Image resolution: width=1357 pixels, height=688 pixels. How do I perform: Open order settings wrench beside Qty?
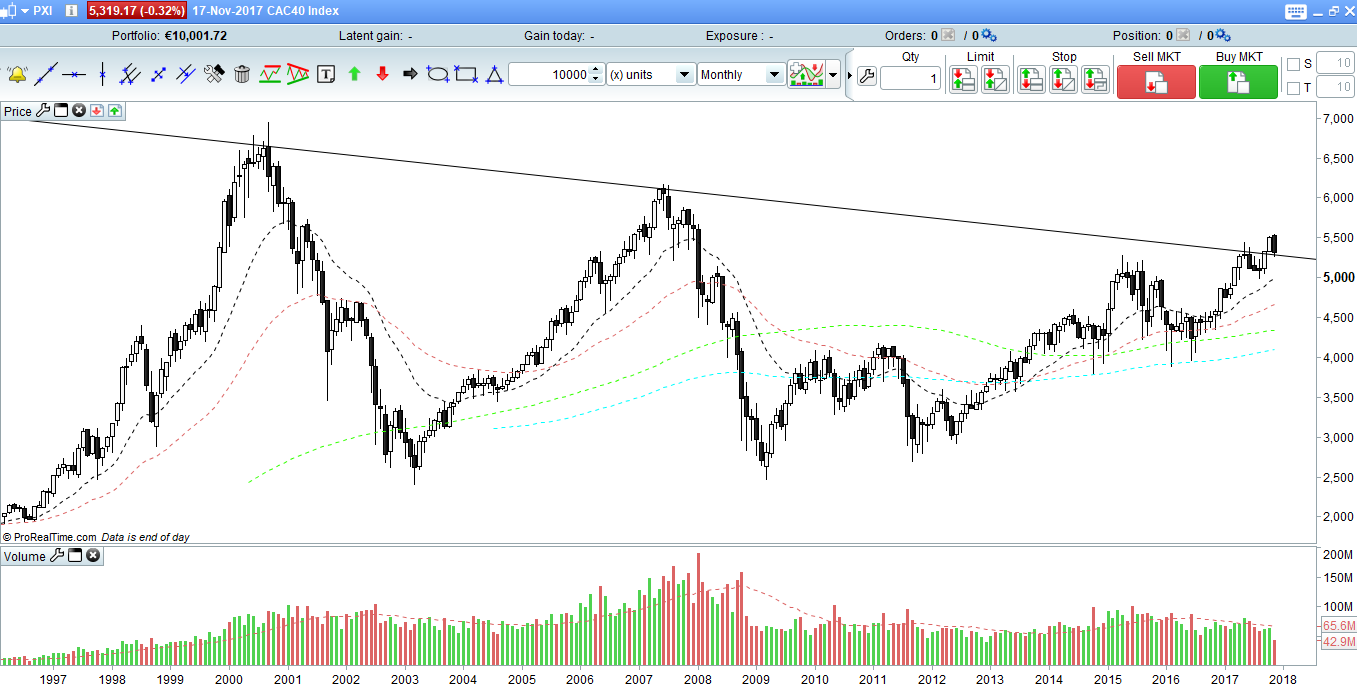(x=866, y=77)
